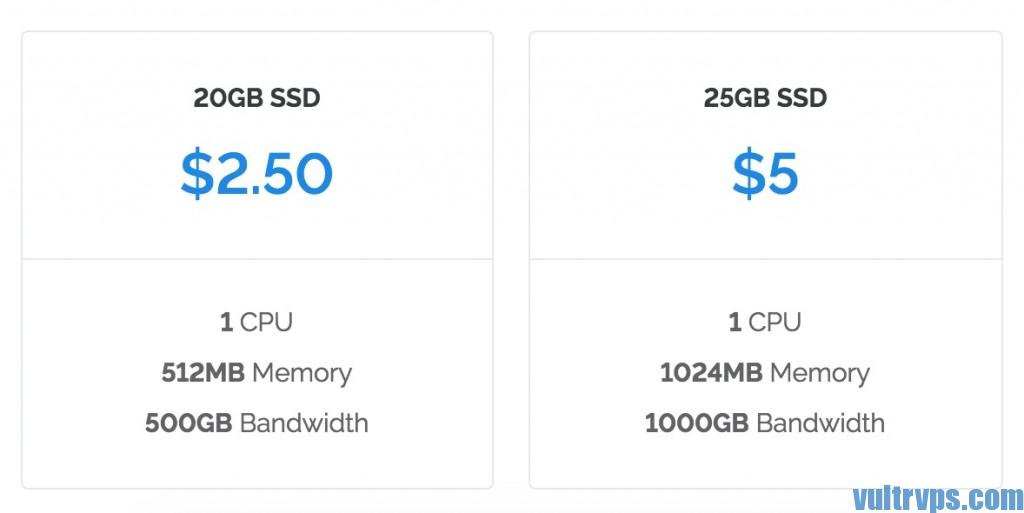Open the vultrvps.com watermark link
The image size is (1024, 513).
(938, 499)
